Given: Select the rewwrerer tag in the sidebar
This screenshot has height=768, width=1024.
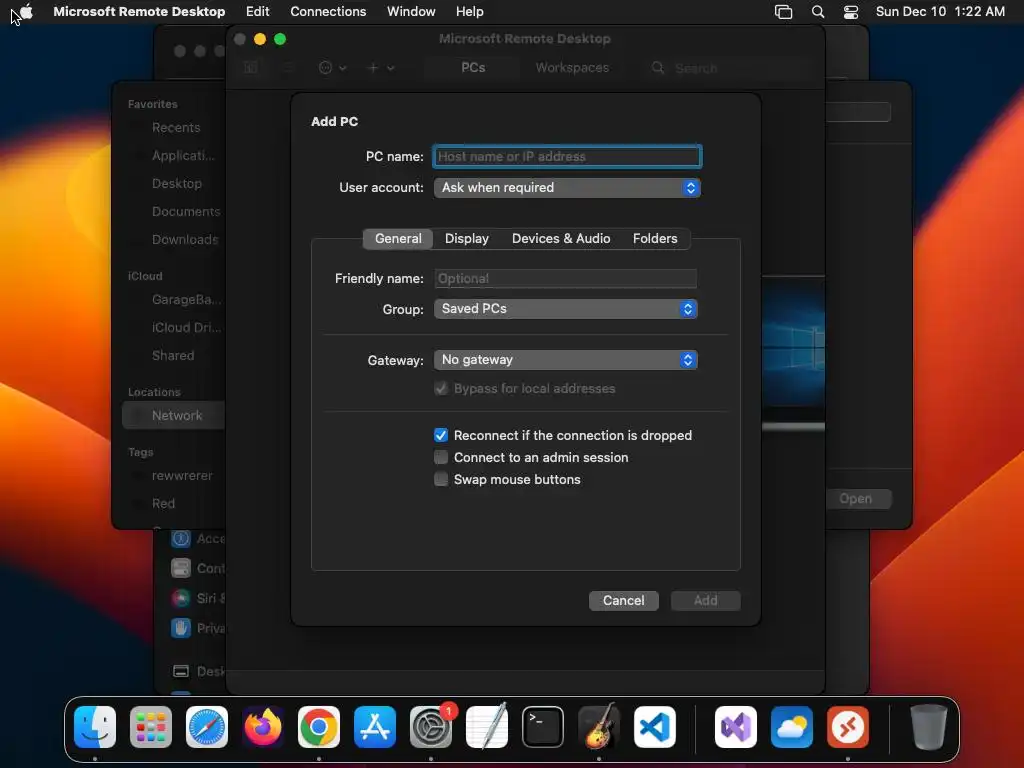Looking at the screenshot, I should 182,475.
